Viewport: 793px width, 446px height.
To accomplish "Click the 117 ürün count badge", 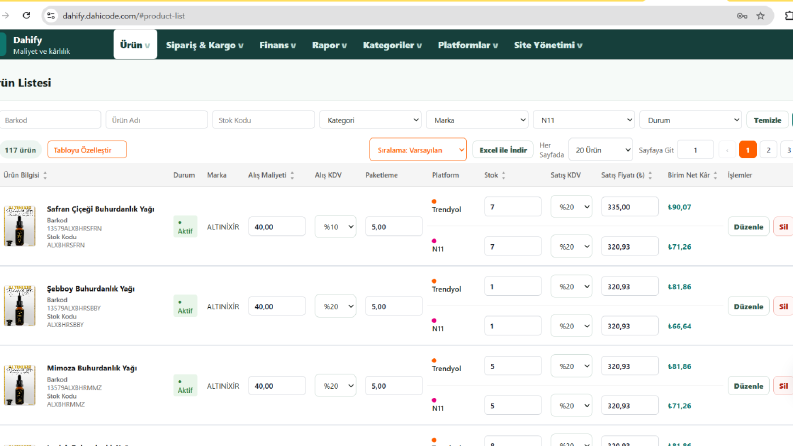I will click(20, 150).
